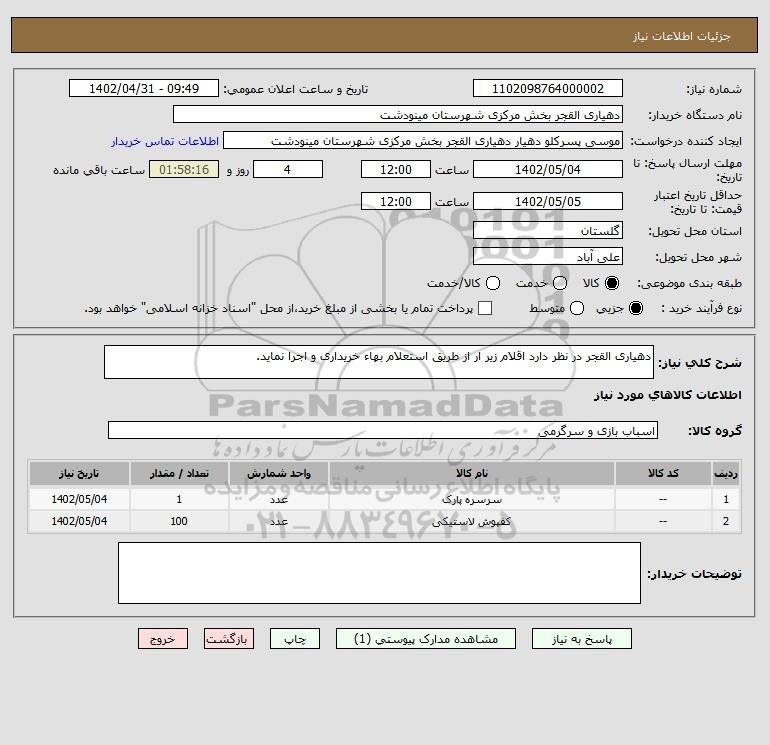The width and height of the screenshot is (770, 745).
Task: Click the نام کالا column header
Action: point(471,473)
